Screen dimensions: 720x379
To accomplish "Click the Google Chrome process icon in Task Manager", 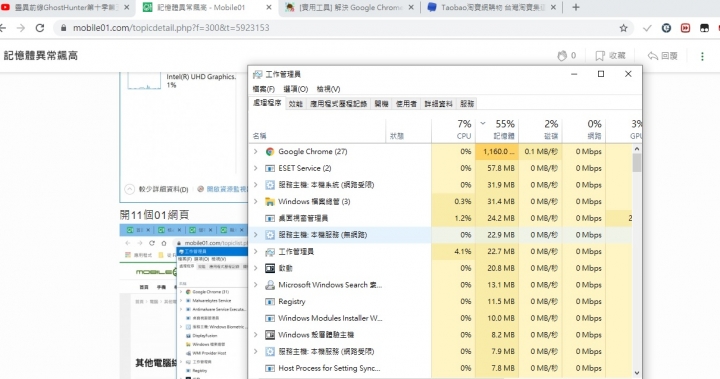I will (270, 152).
